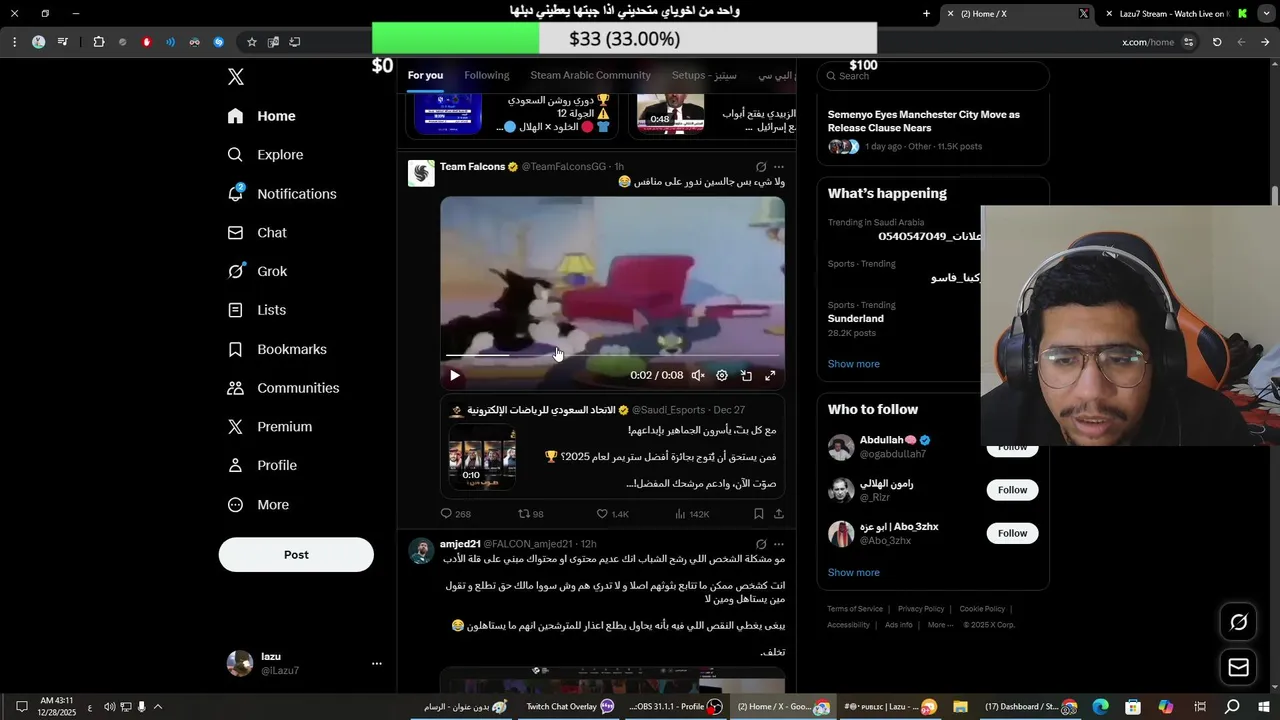
Task: Open more options on amjed21 post
Action: [x=779, y=544]
